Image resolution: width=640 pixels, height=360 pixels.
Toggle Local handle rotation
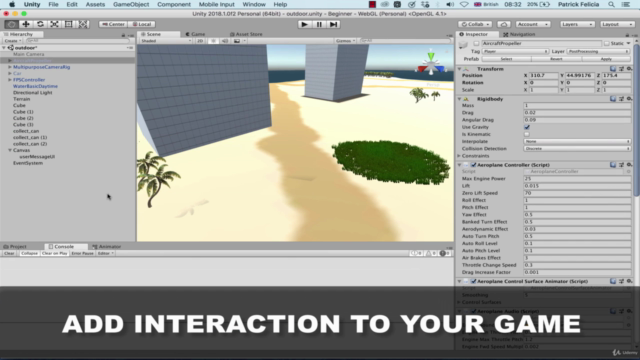[x=142, y=24]
